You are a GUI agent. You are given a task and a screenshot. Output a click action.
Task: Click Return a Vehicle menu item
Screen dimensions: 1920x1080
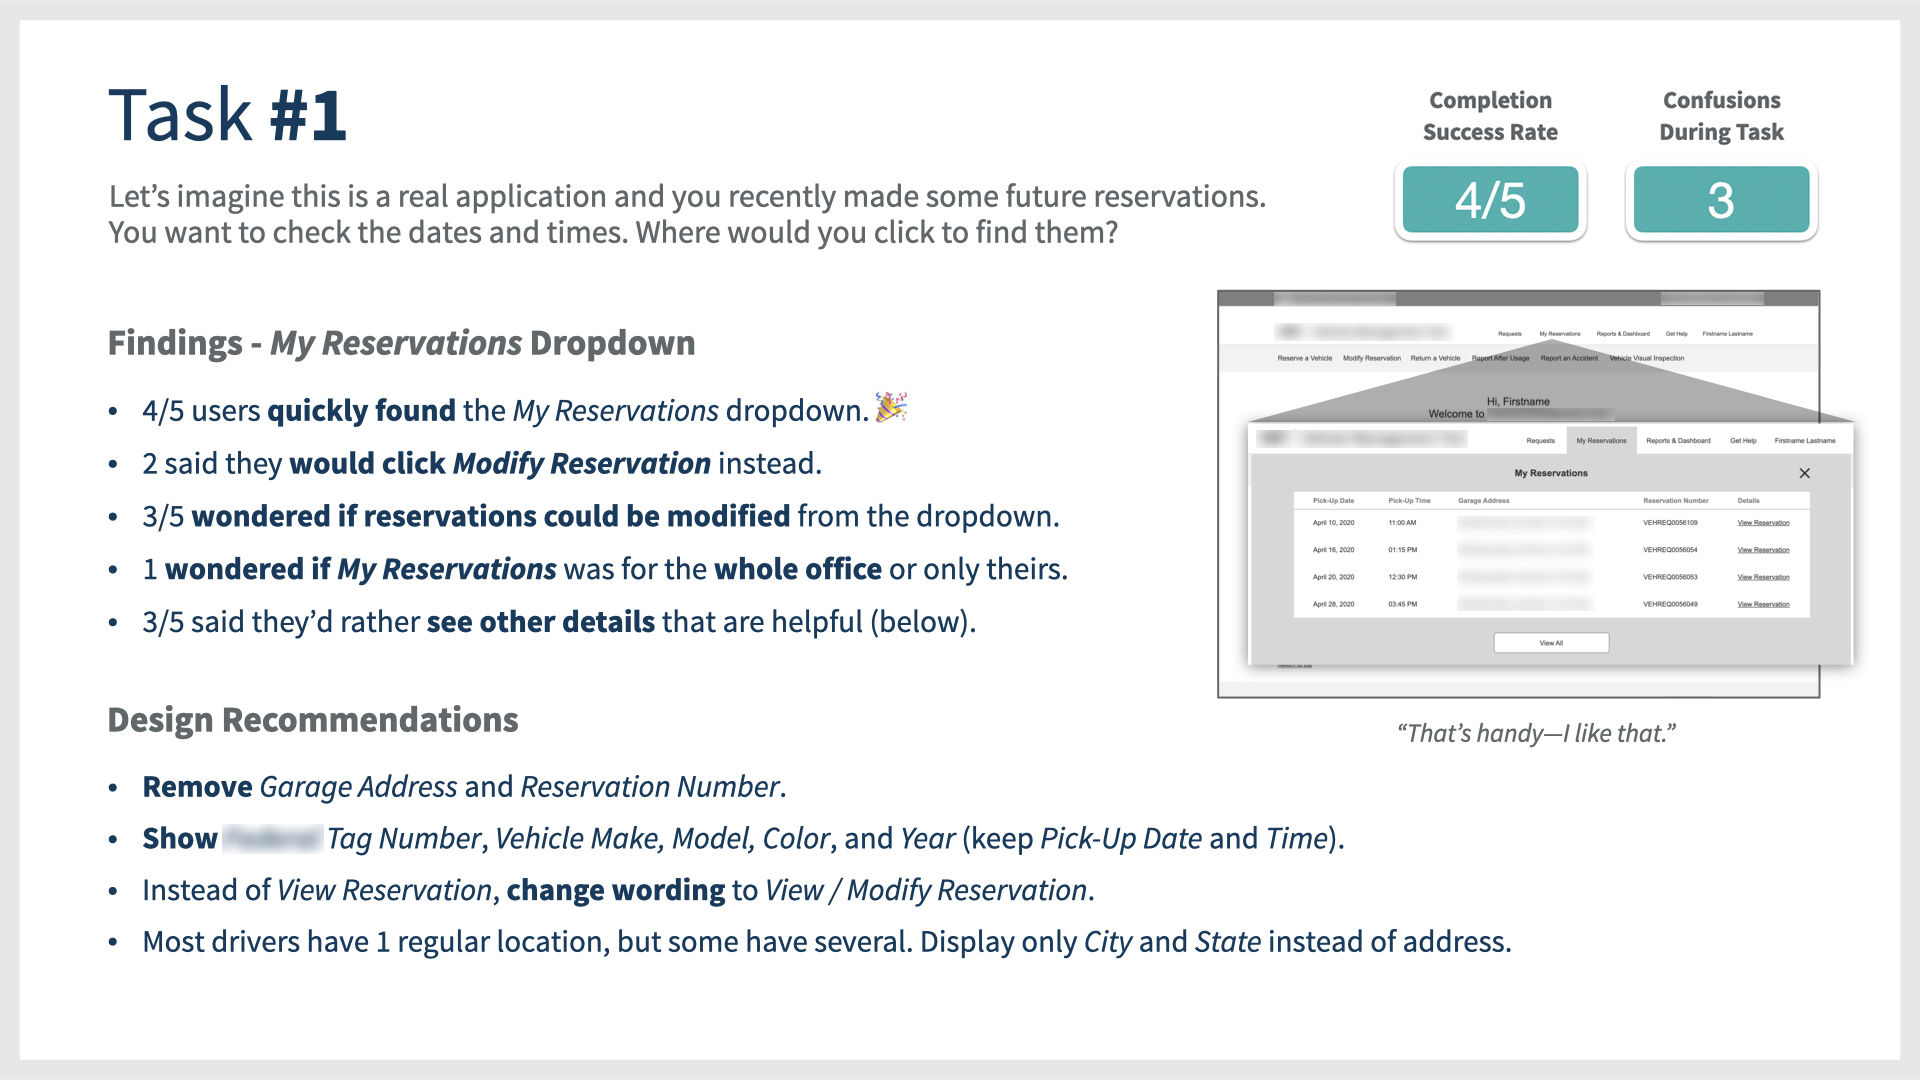click(1435, 358)
